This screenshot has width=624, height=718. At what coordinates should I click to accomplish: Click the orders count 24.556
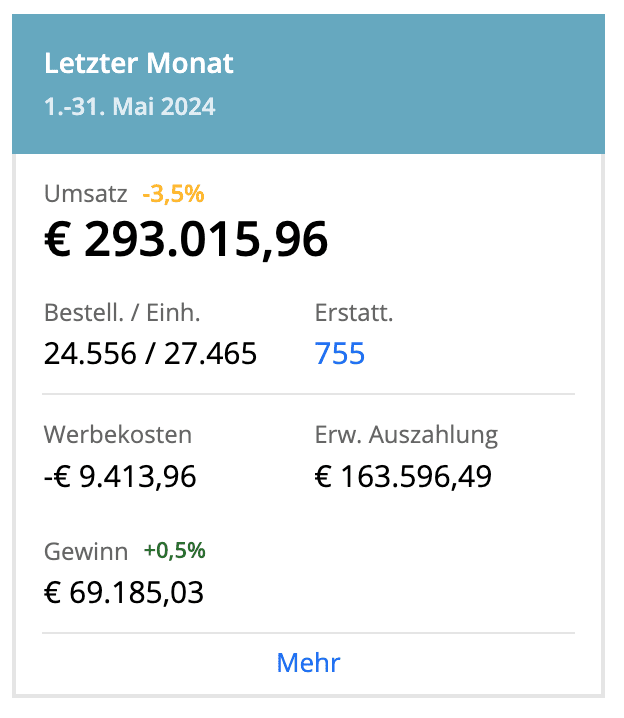click(90, 354)
